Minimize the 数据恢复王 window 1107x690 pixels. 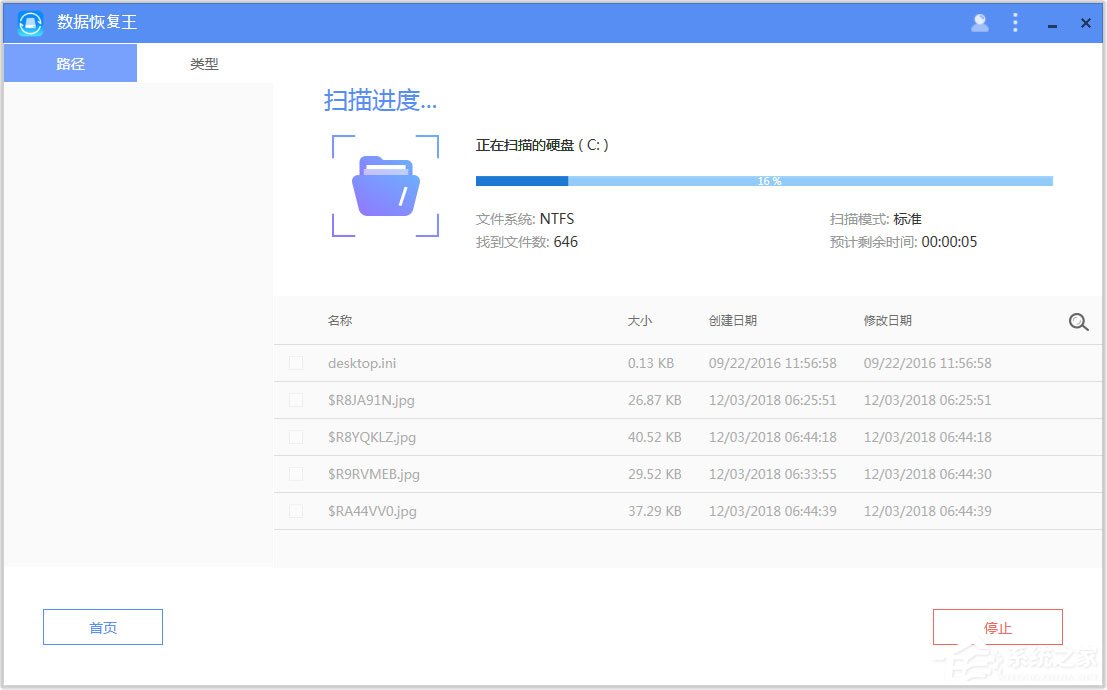(1051, 22)
